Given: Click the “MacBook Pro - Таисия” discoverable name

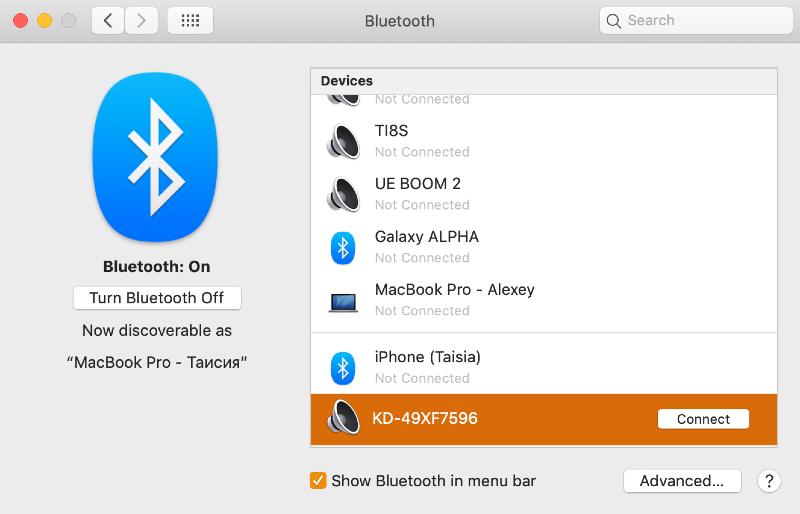Looking at the screenshot, I should [157, 362].
